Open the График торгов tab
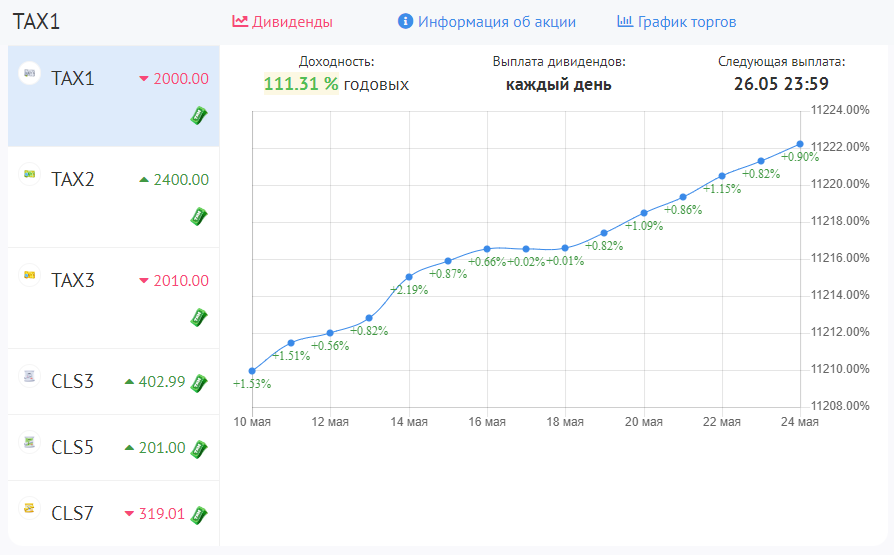Image resolution: width=894 pixels, height=555 pixels. 677,22
